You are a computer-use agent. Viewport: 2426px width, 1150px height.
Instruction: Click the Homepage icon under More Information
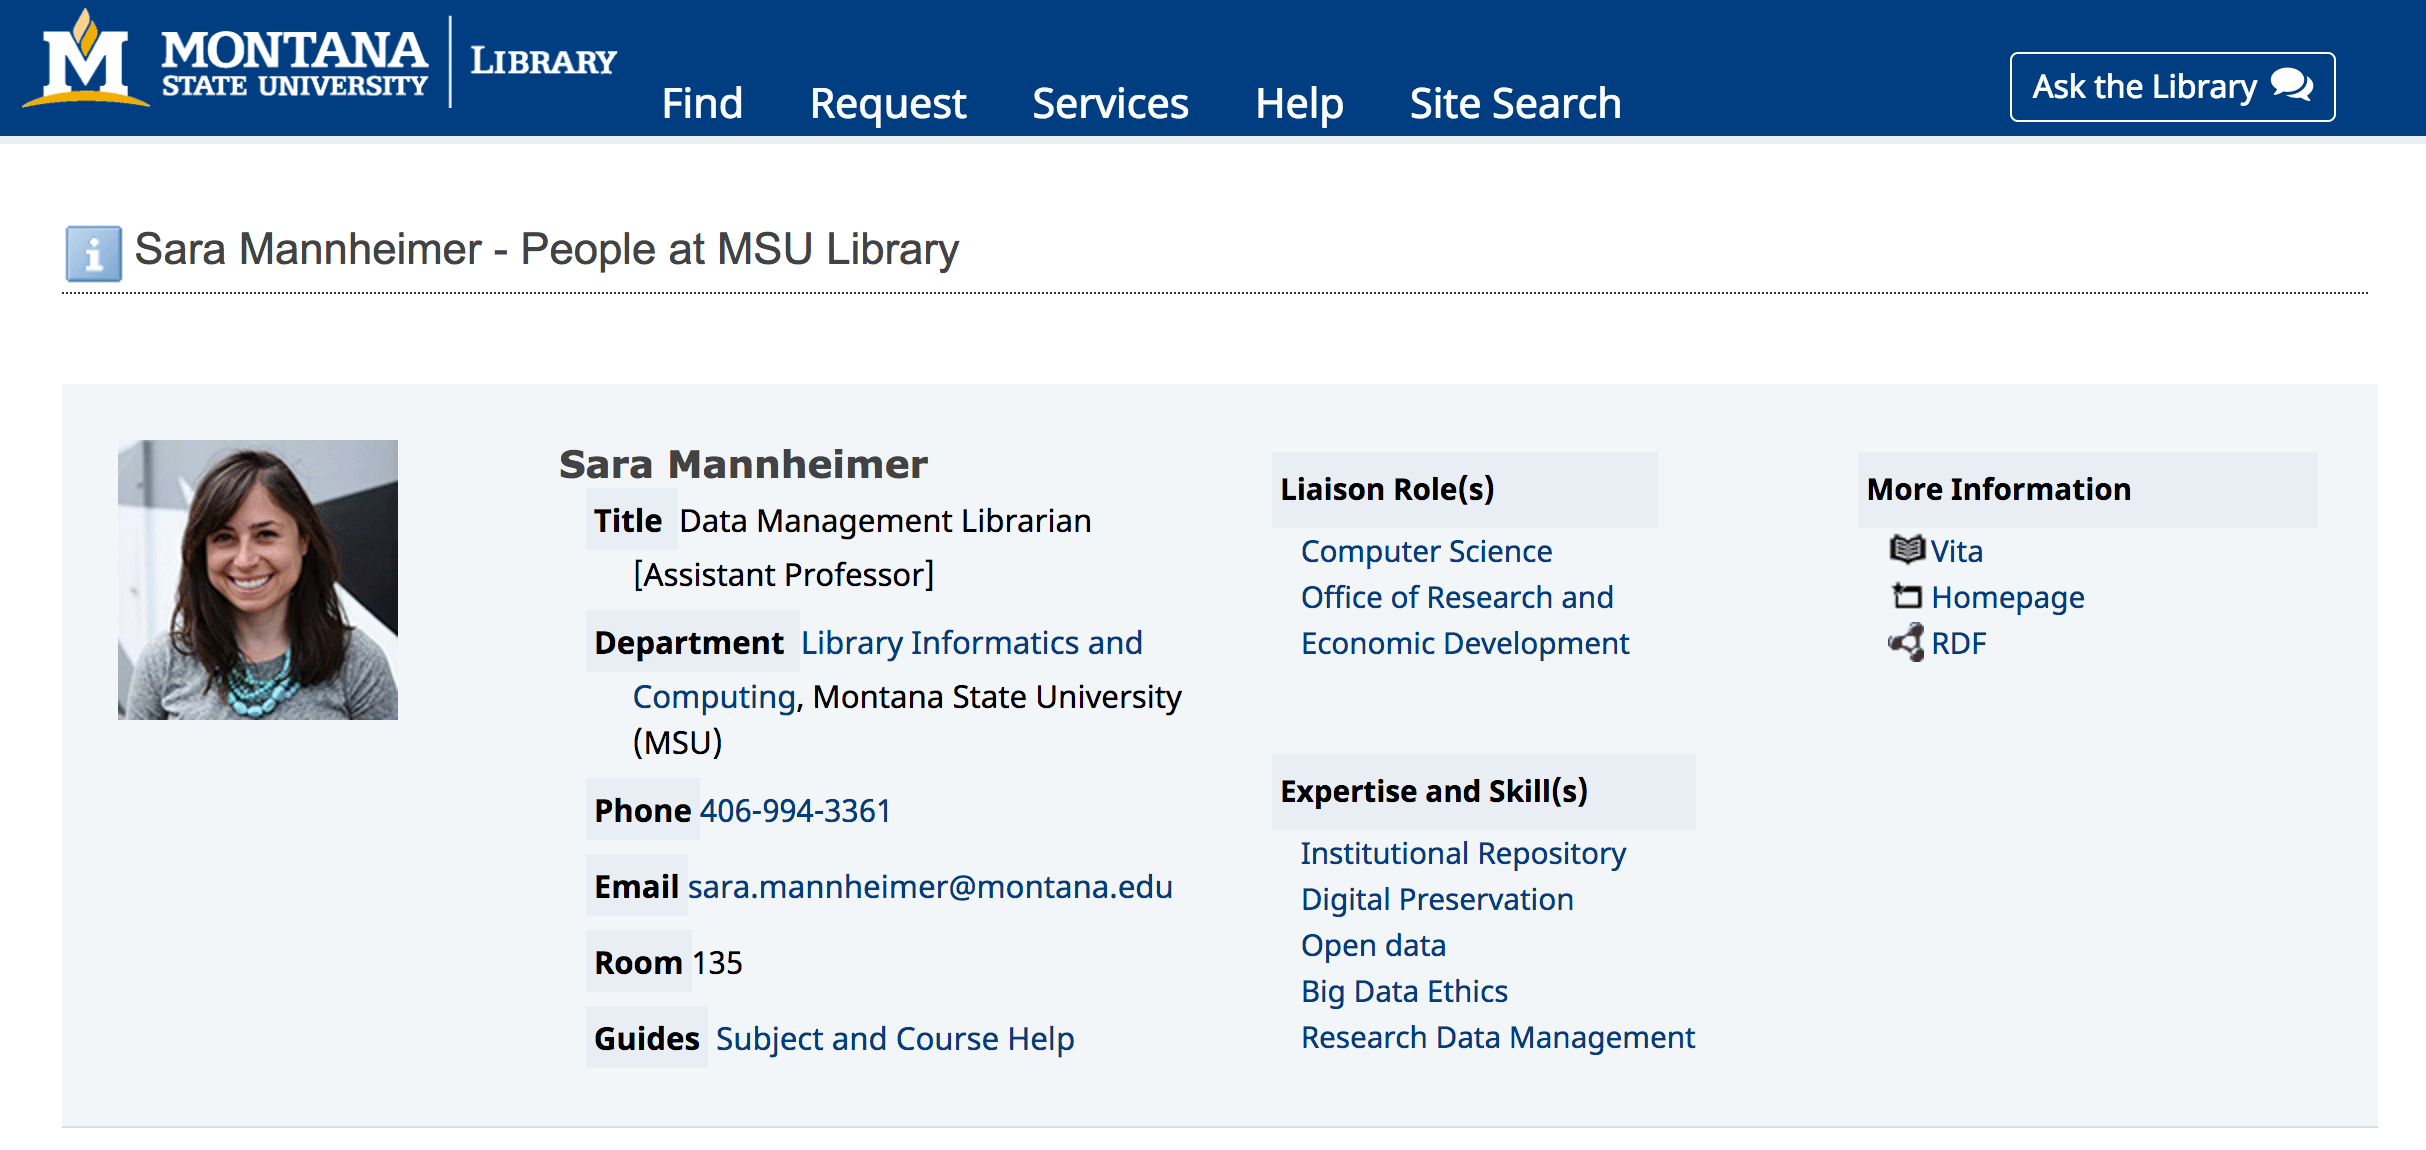point(1906,597)
